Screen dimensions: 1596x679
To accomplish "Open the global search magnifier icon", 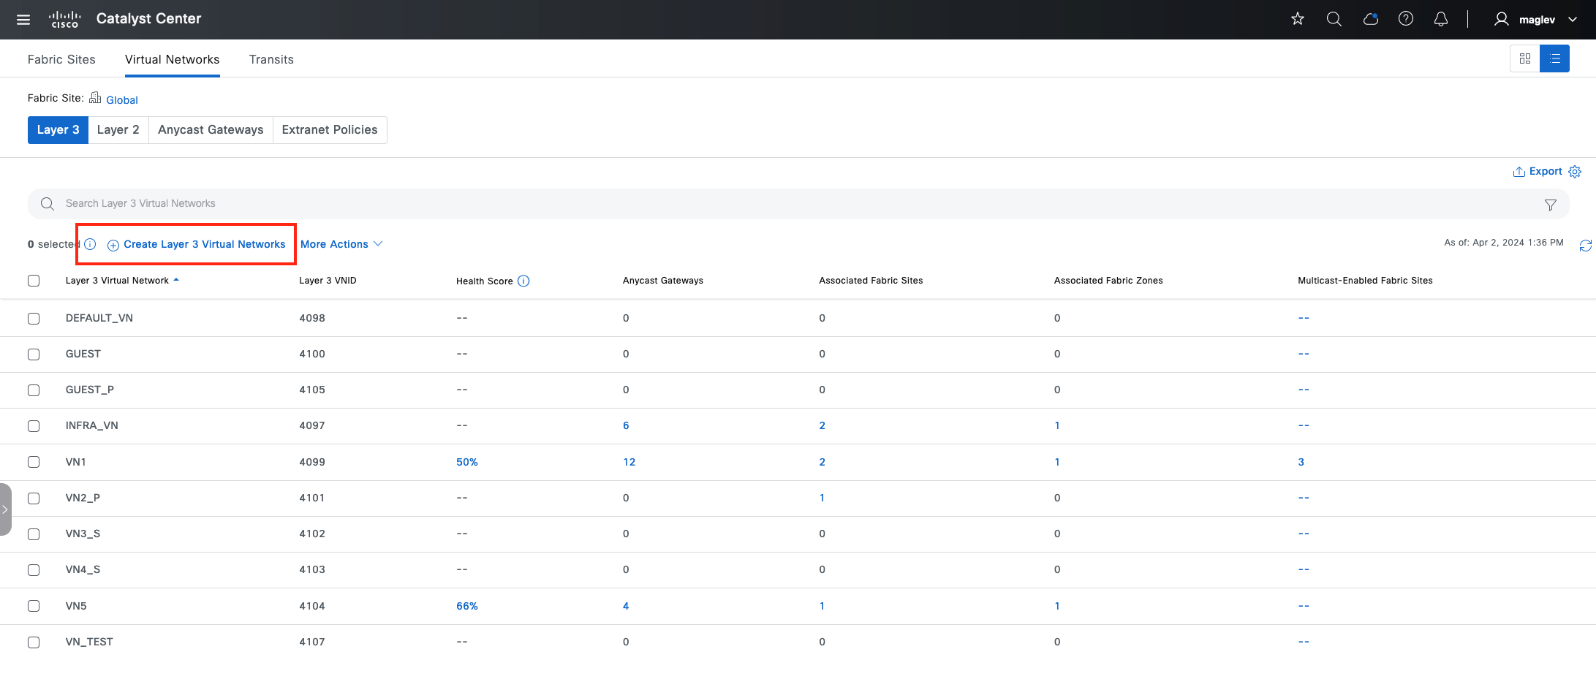I will 1333,19.
